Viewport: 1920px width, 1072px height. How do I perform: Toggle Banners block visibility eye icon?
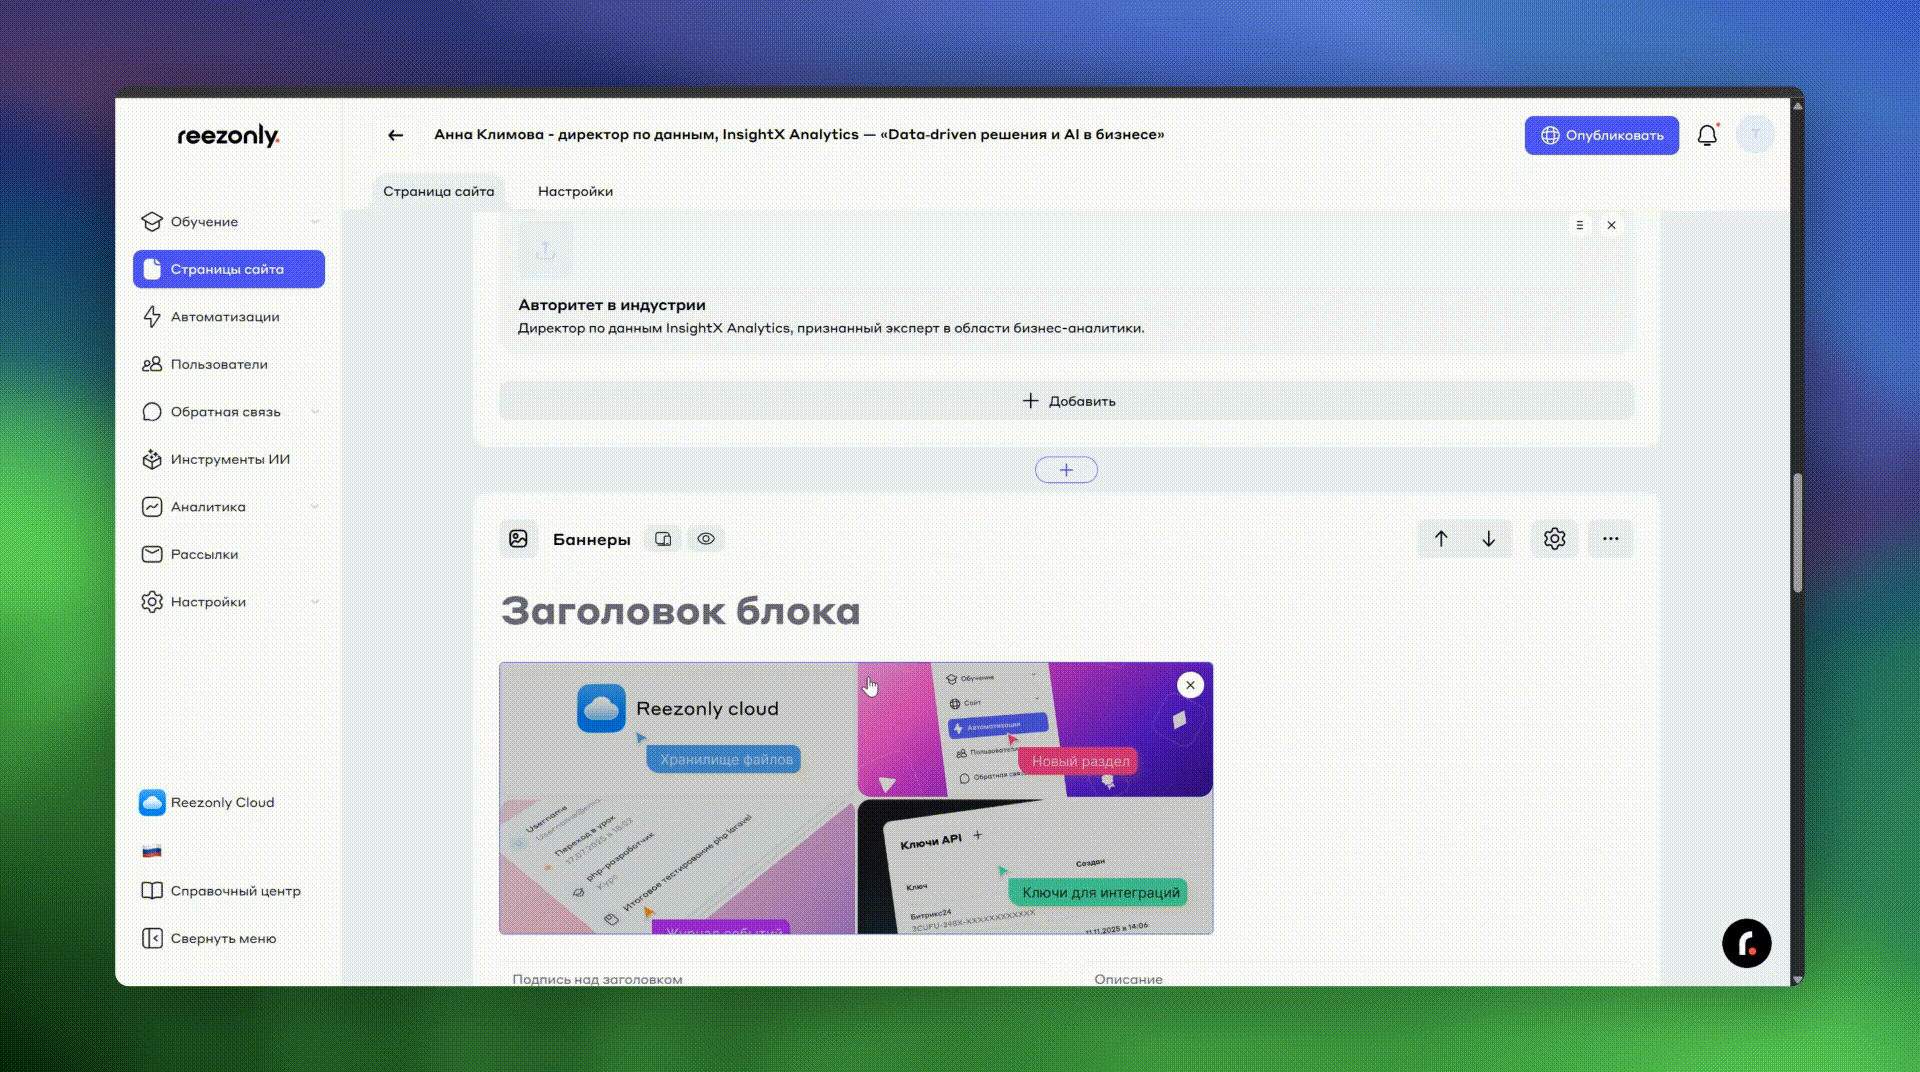click(x=706, y=539)
